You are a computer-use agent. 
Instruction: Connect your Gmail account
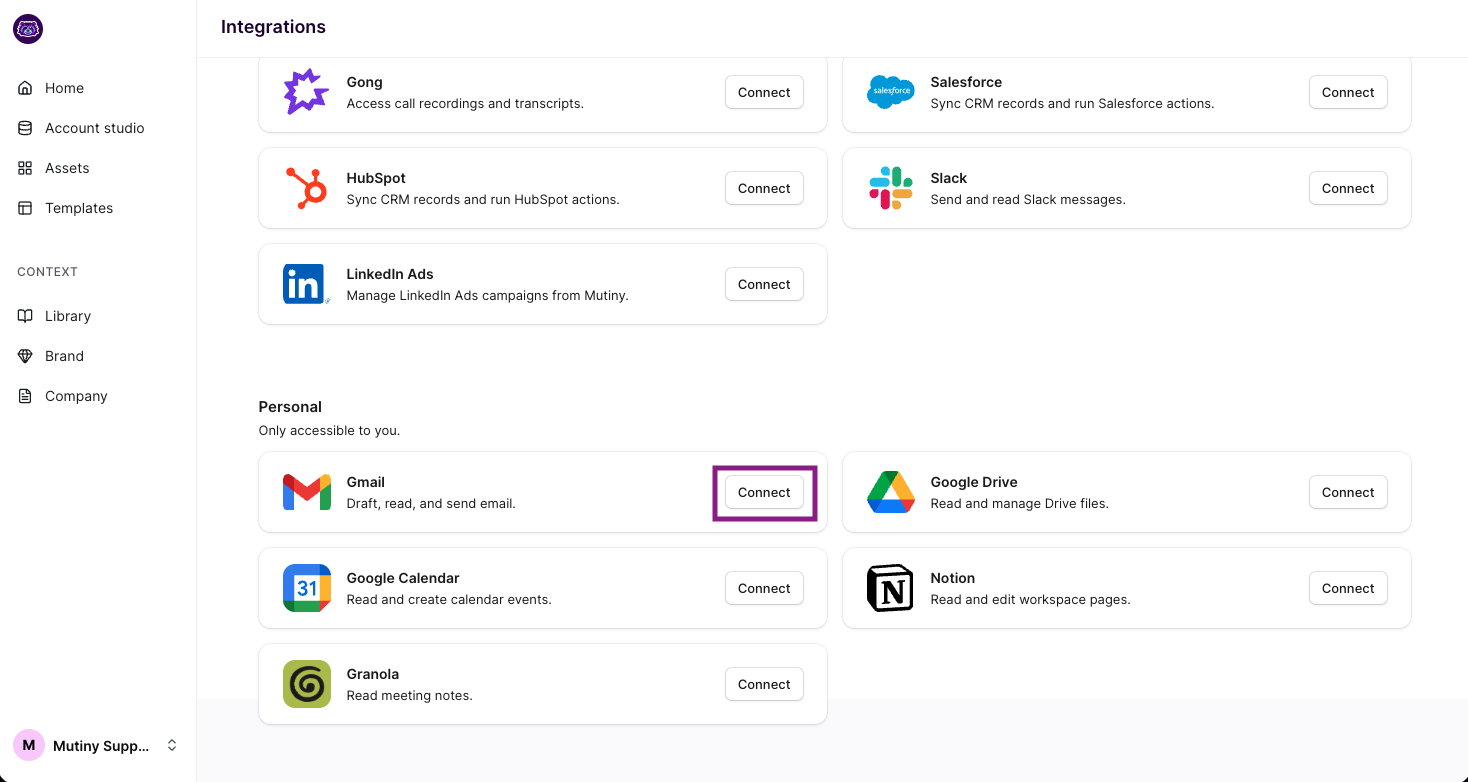[x=764, y=492]
